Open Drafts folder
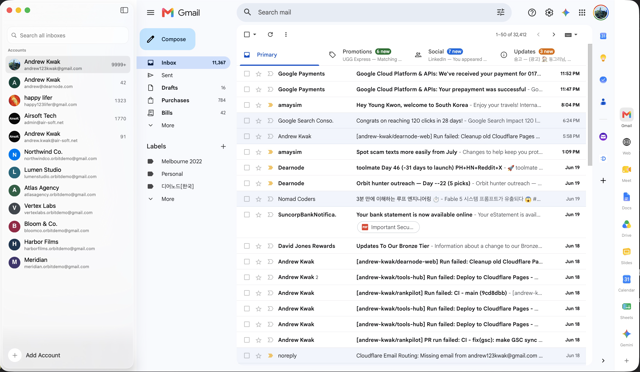640x372 pixels. coord(183,88)
